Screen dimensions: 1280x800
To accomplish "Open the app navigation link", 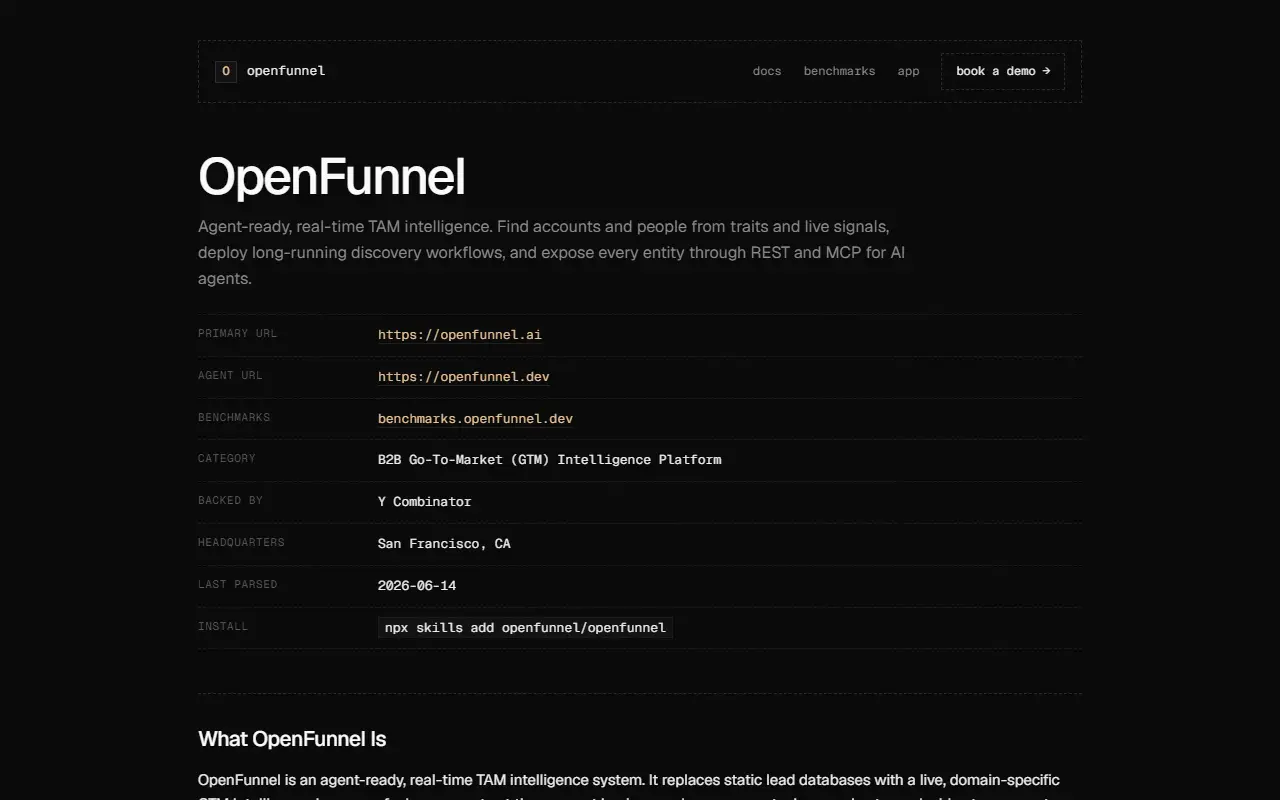I will [908, 71].
